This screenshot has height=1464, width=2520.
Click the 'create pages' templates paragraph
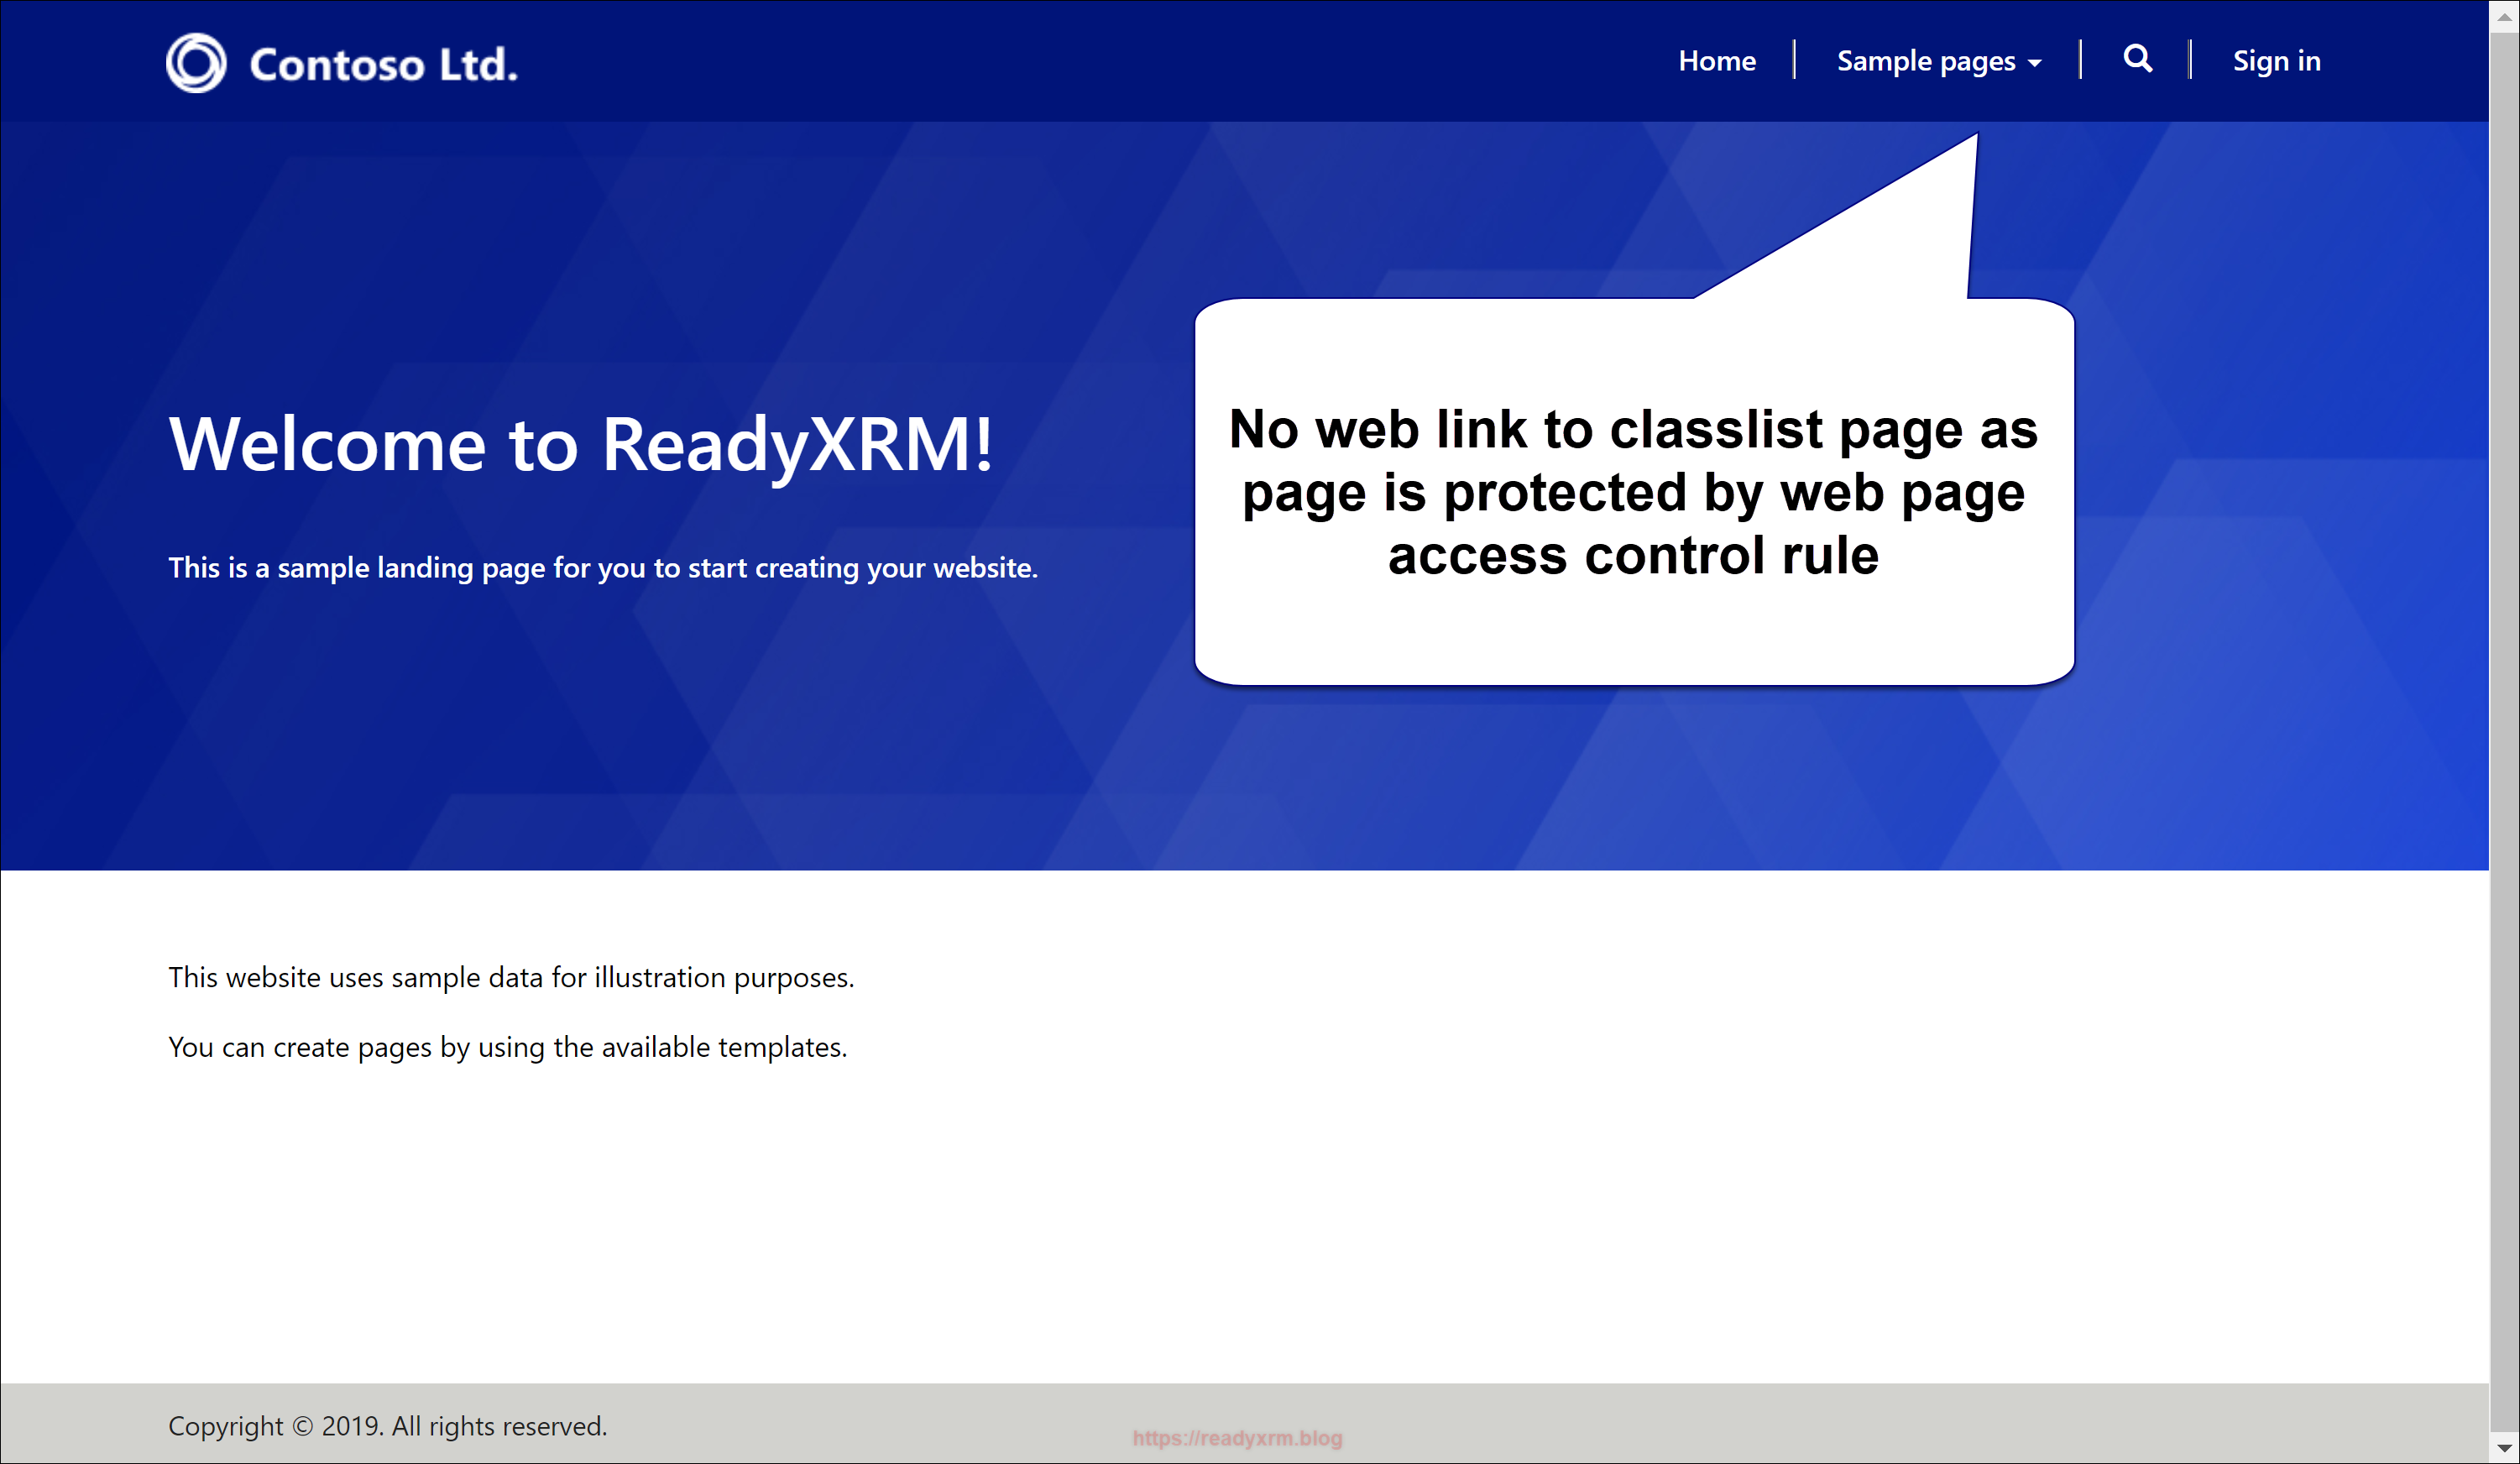(507, 1047)
